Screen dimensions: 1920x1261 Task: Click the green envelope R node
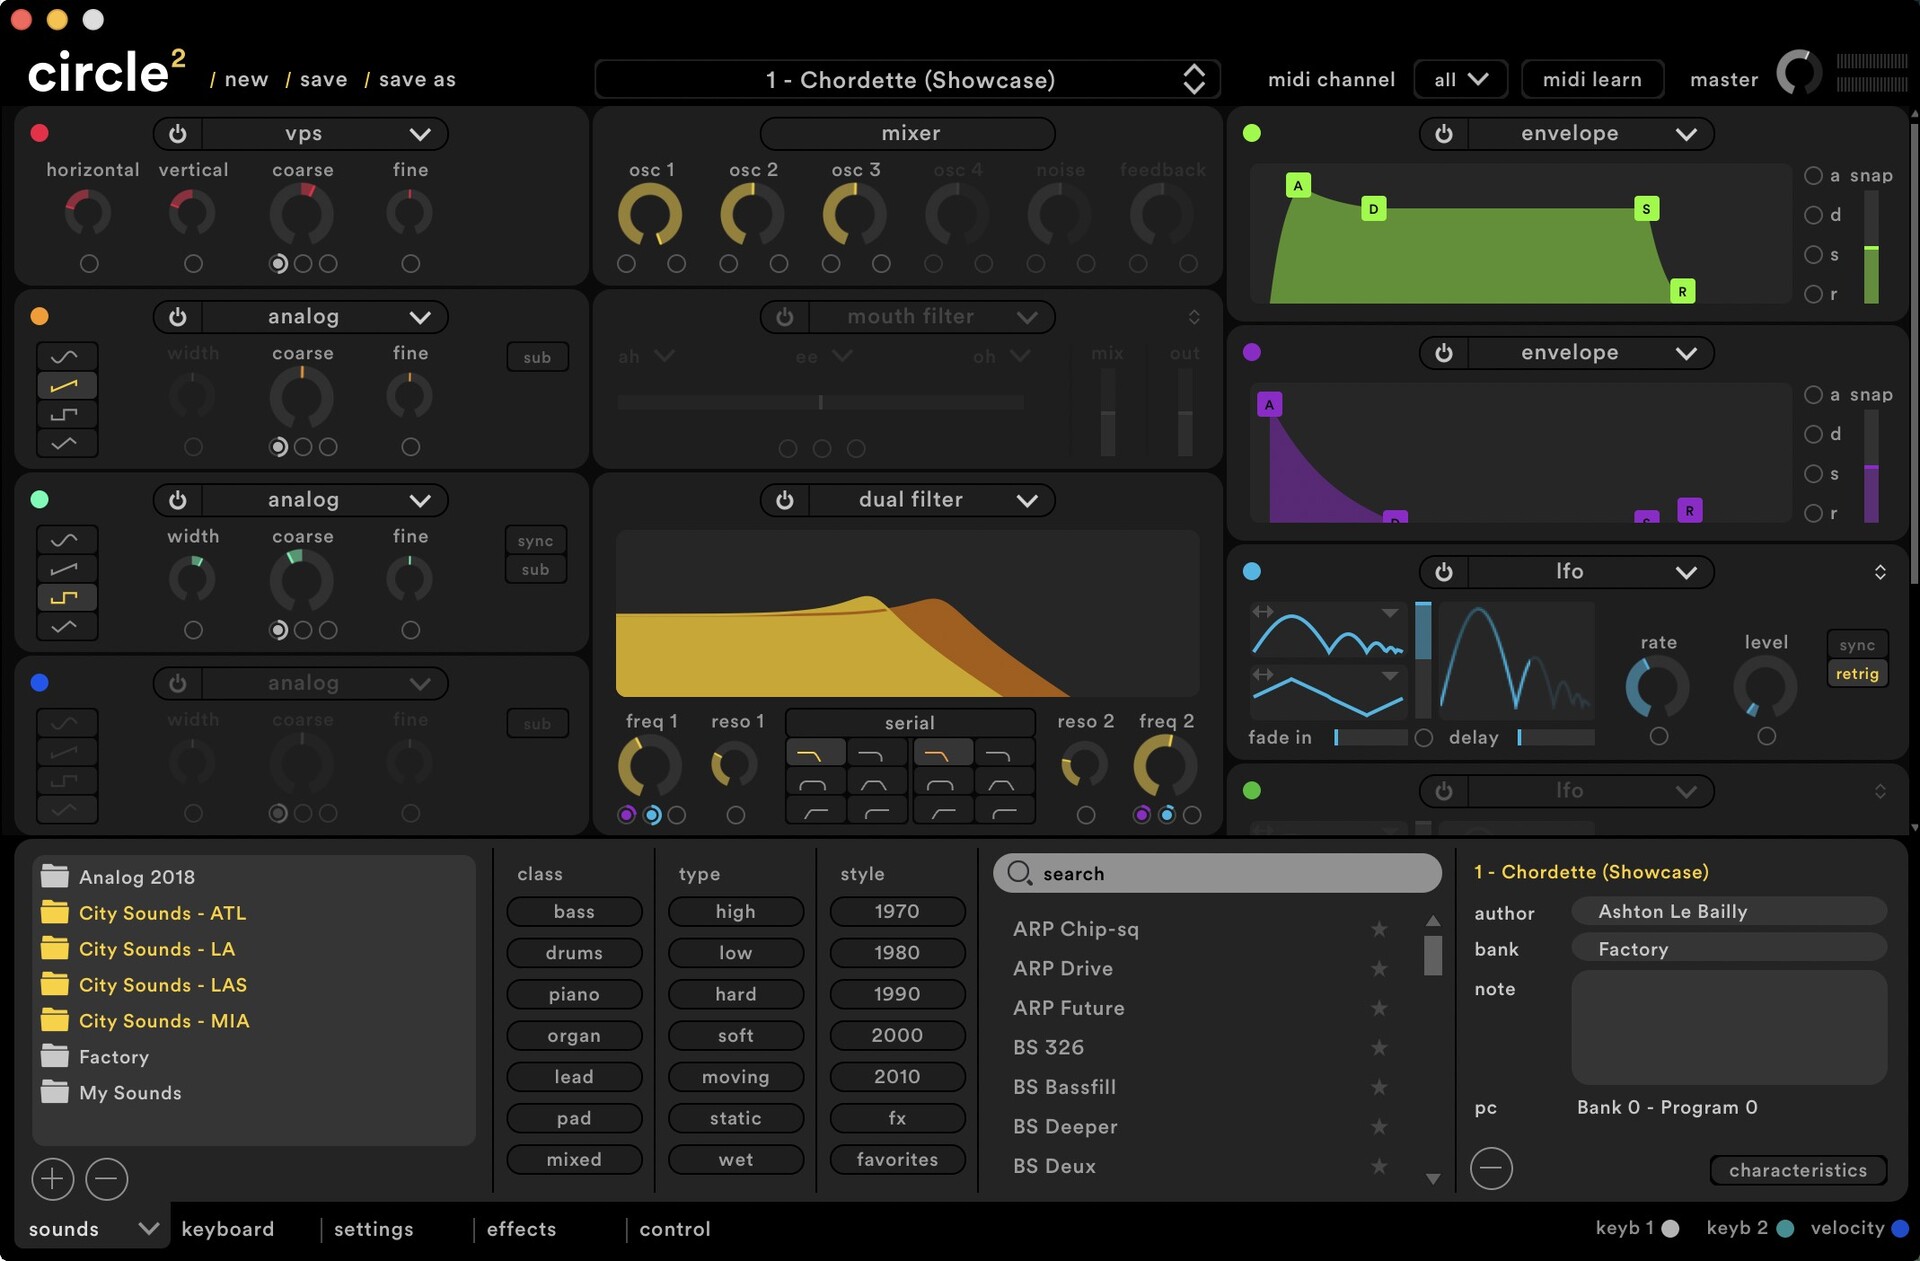coord(1682,291)
